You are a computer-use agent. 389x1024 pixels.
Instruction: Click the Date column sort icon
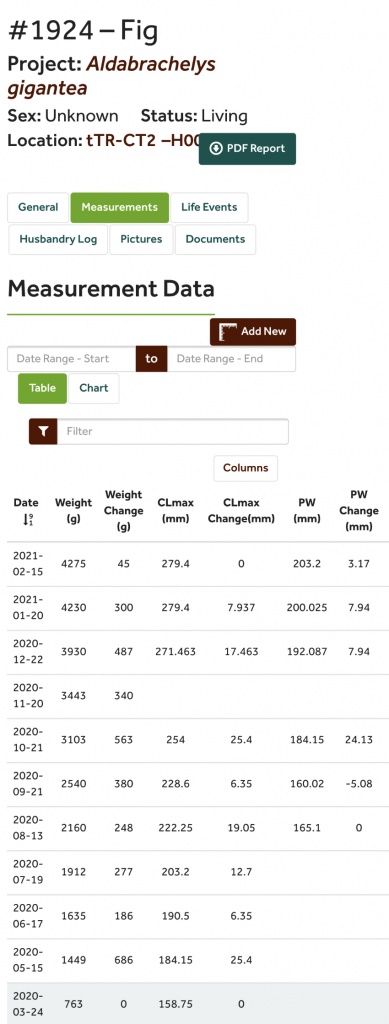click(26, 519)
